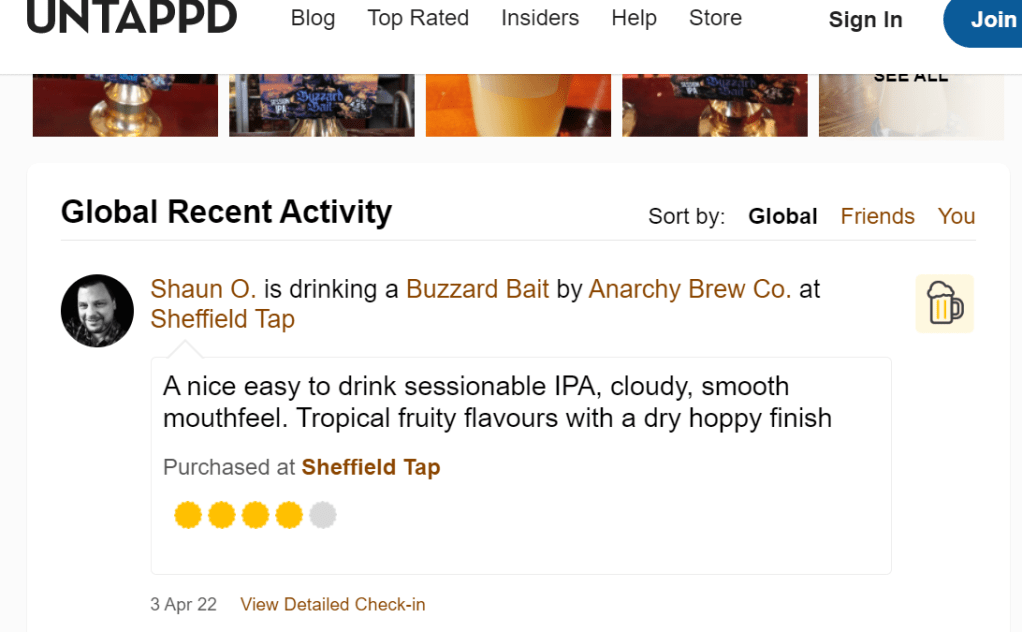
Task: Click Shaun O. username link
Action: coord(203,290)
